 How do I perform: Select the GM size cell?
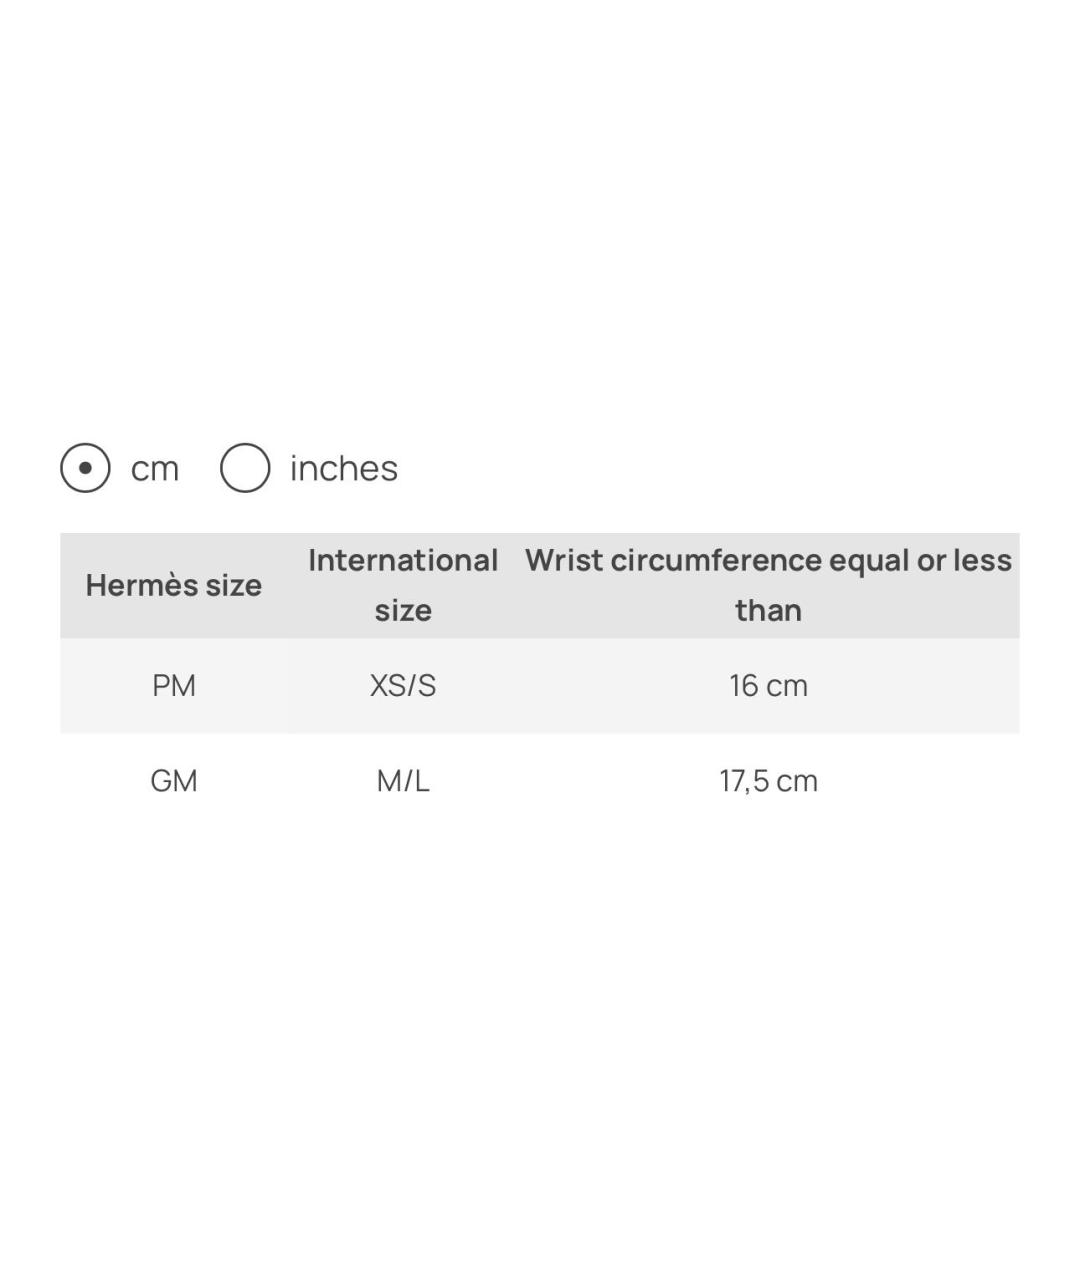174,781
